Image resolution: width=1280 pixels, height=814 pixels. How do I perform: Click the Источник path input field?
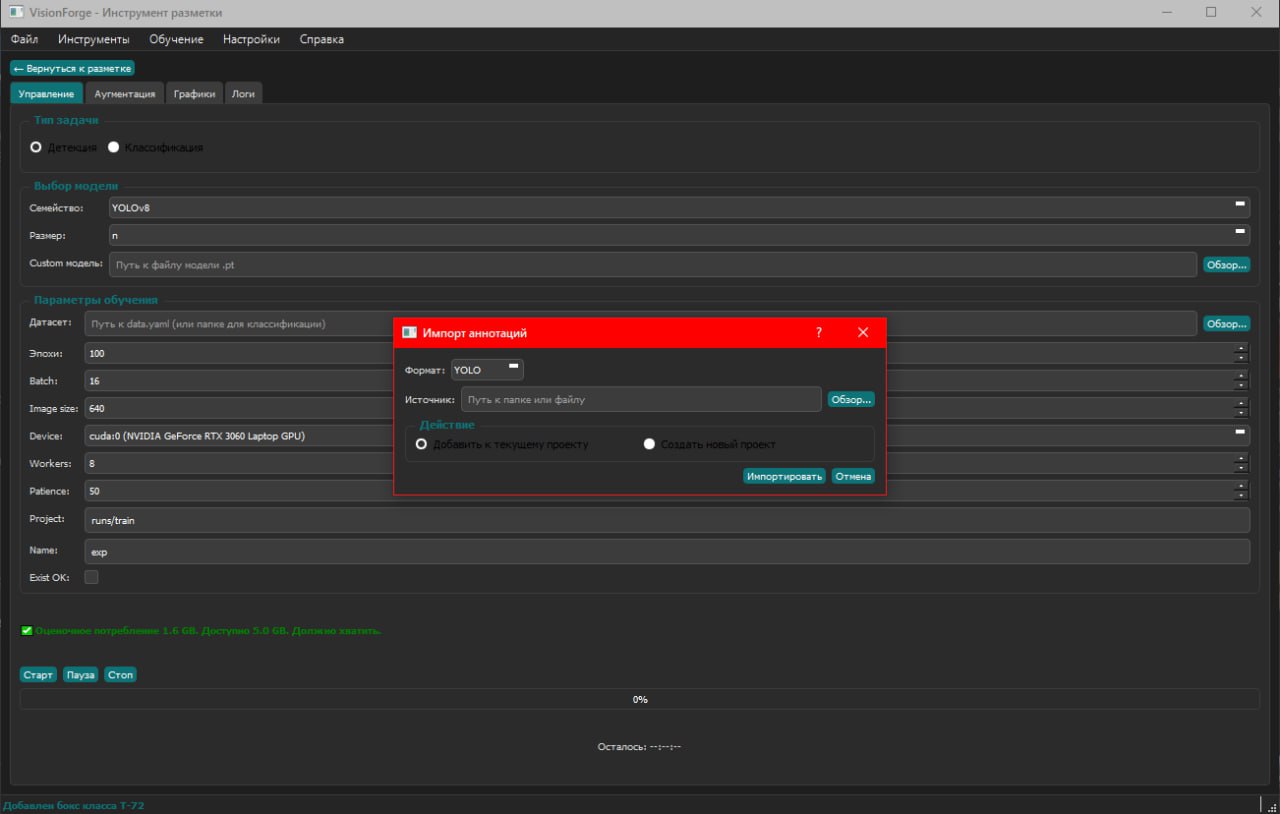[x=641, y=399]
